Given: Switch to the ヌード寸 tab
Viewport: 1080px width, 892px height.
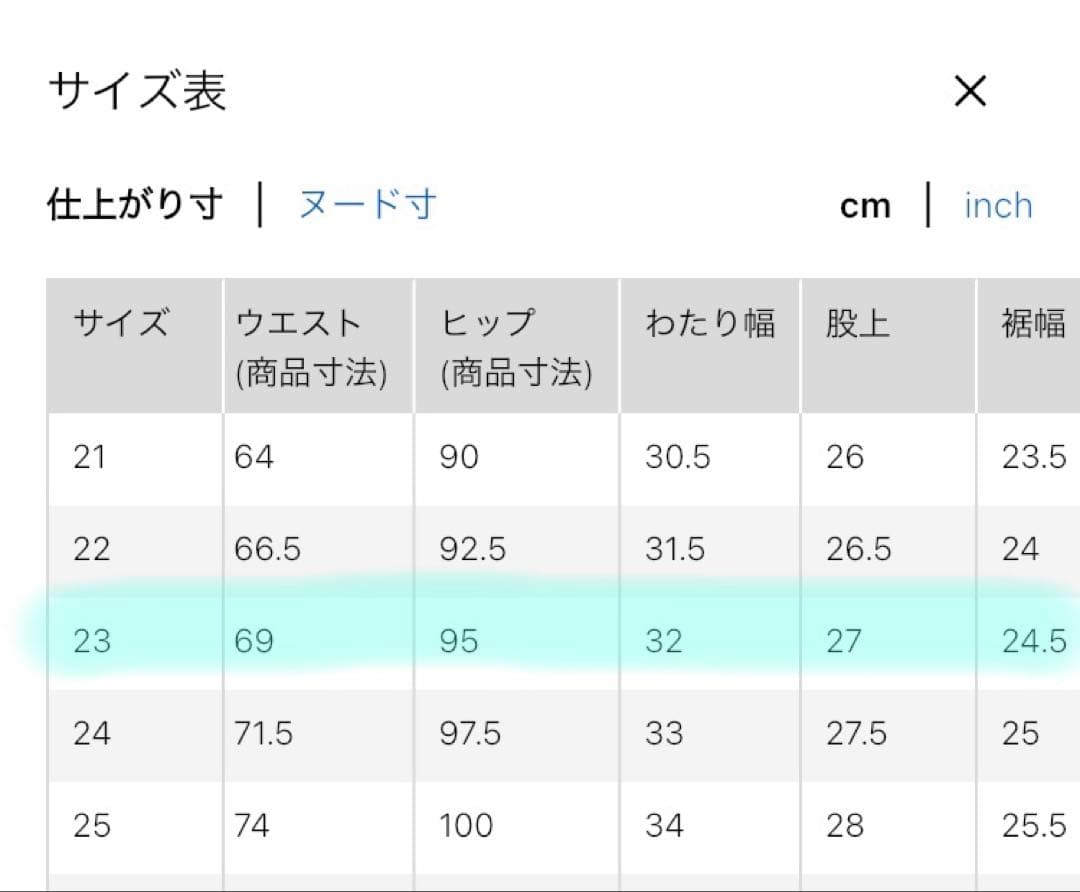Looking at the screenshot, I should (x=368, y=205).
